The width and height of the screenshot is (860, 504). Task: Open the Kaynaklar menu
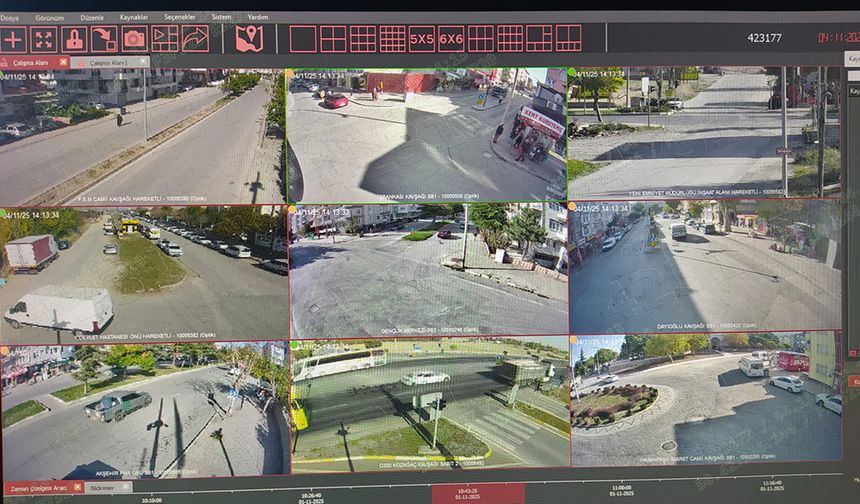click(x=134, y=18)
